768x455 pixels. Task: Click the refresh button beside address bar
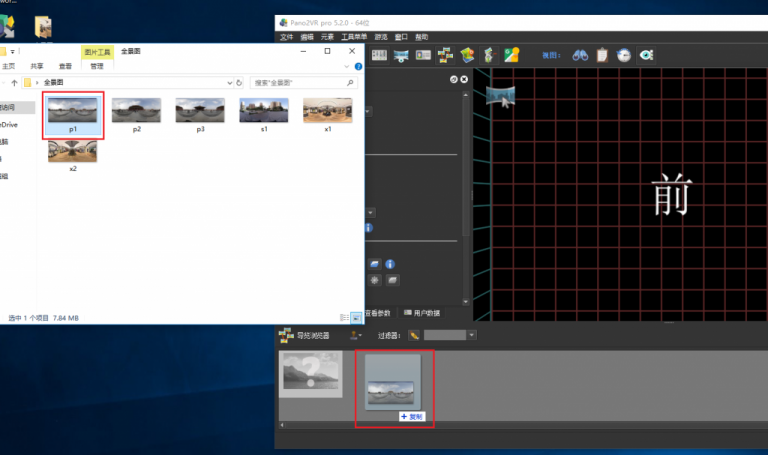[x=239, y=83]
